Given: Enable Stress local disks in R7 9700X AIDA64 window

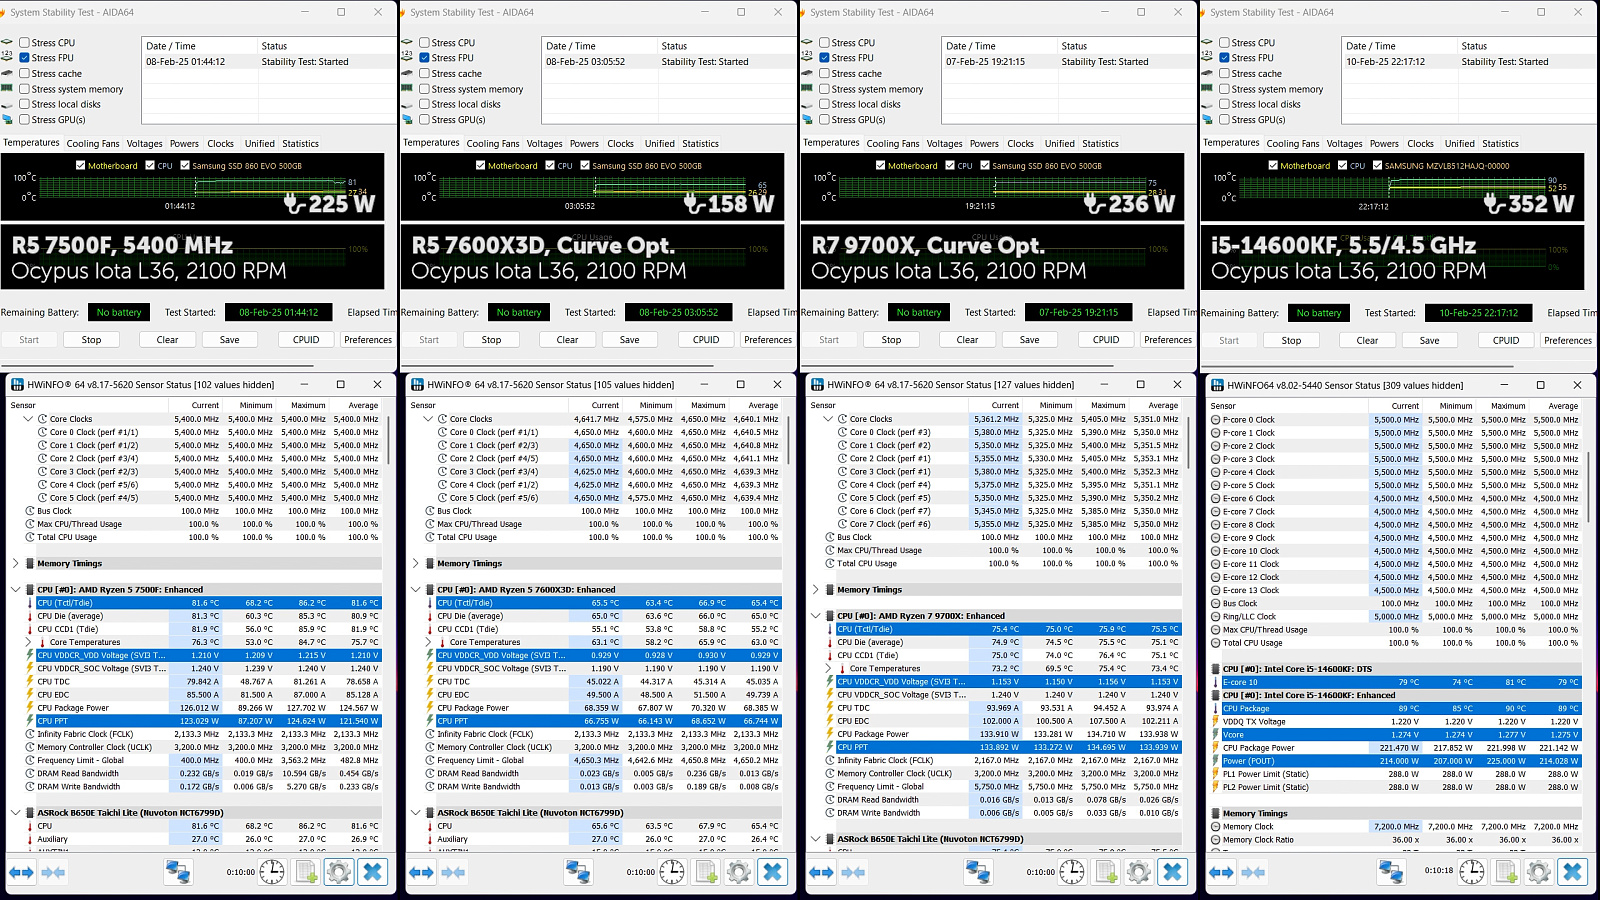Looking at the screenshot, I should point(824,104).
